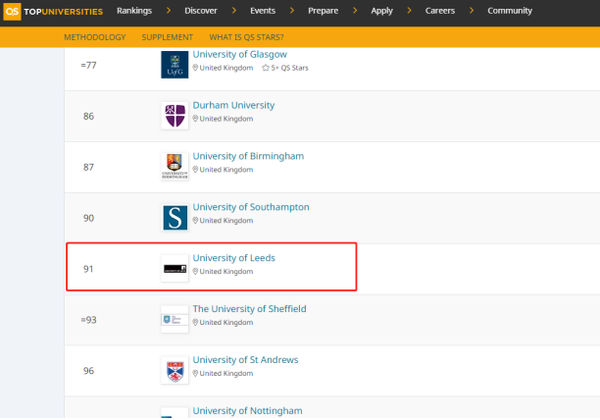Click the location pin in Leeds' row
600x420 pixels.
point(195,271)
